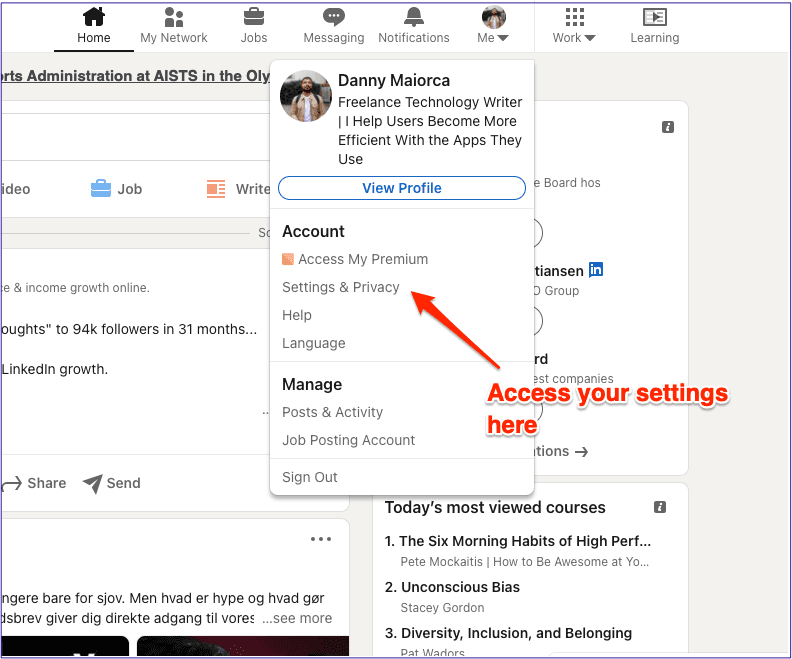Open the Work grid apps icon
Viewport: 792px width, 659px height.
click(x=574, y=17)
